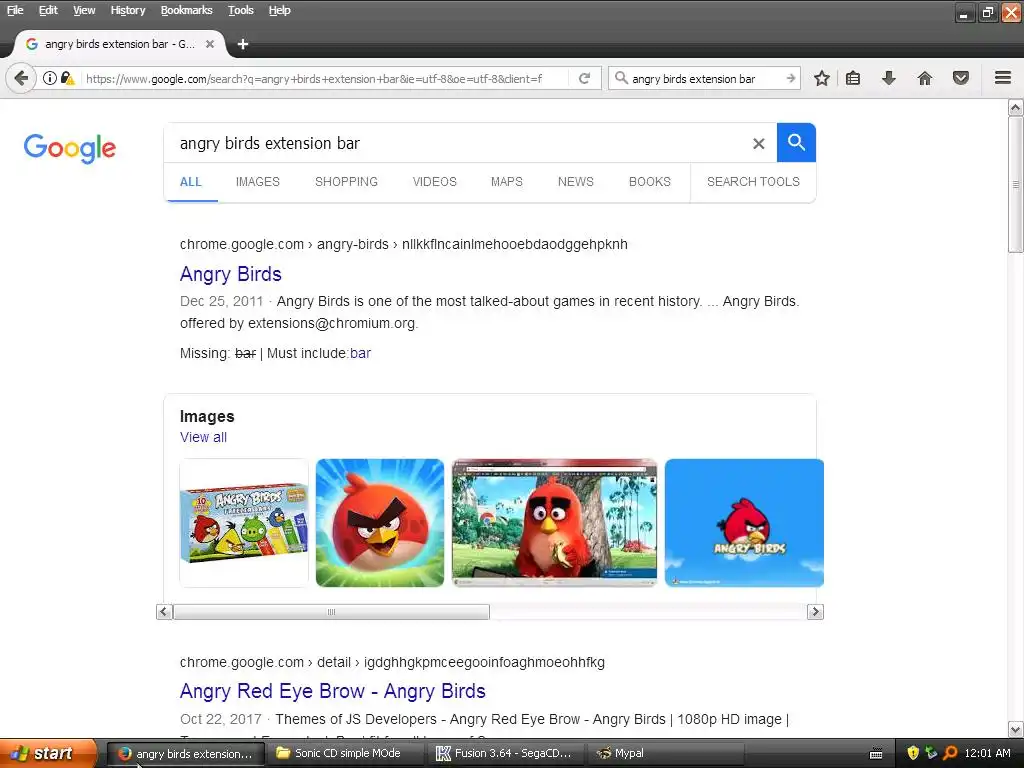Click the magnifier icon in Firefox search box
The height and width of the screenshot is (768, 1024).
click(621, 78)
